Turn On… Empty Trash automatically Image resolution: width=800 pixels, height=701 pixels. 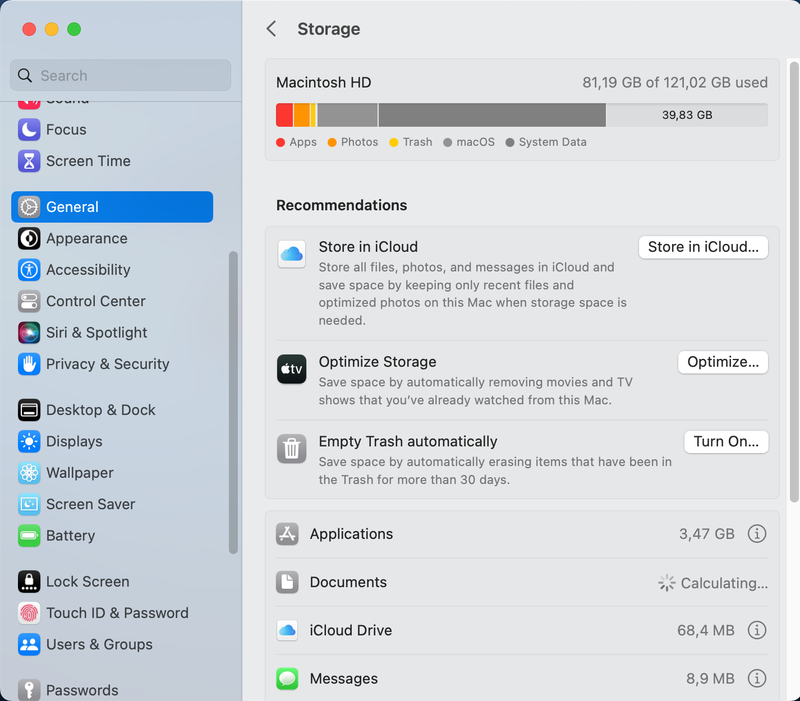coord(726,442)
